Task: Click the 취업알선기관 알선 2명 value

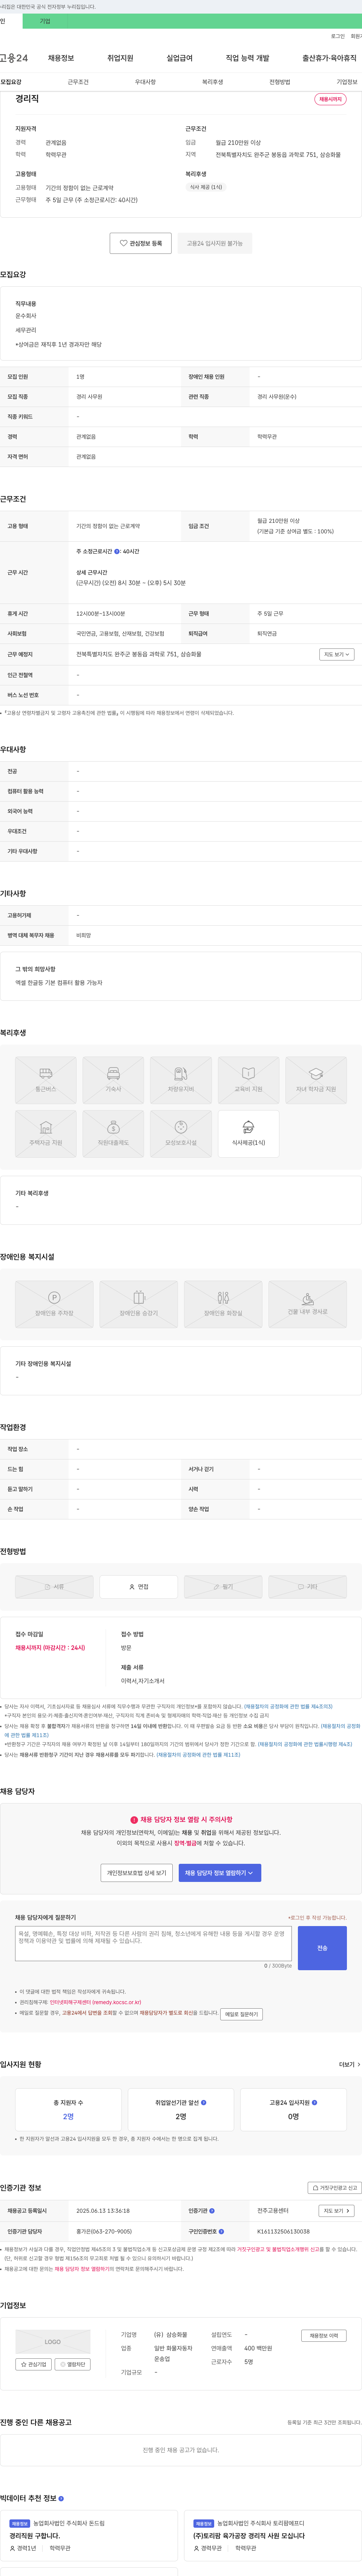Action: [181, 2116]
